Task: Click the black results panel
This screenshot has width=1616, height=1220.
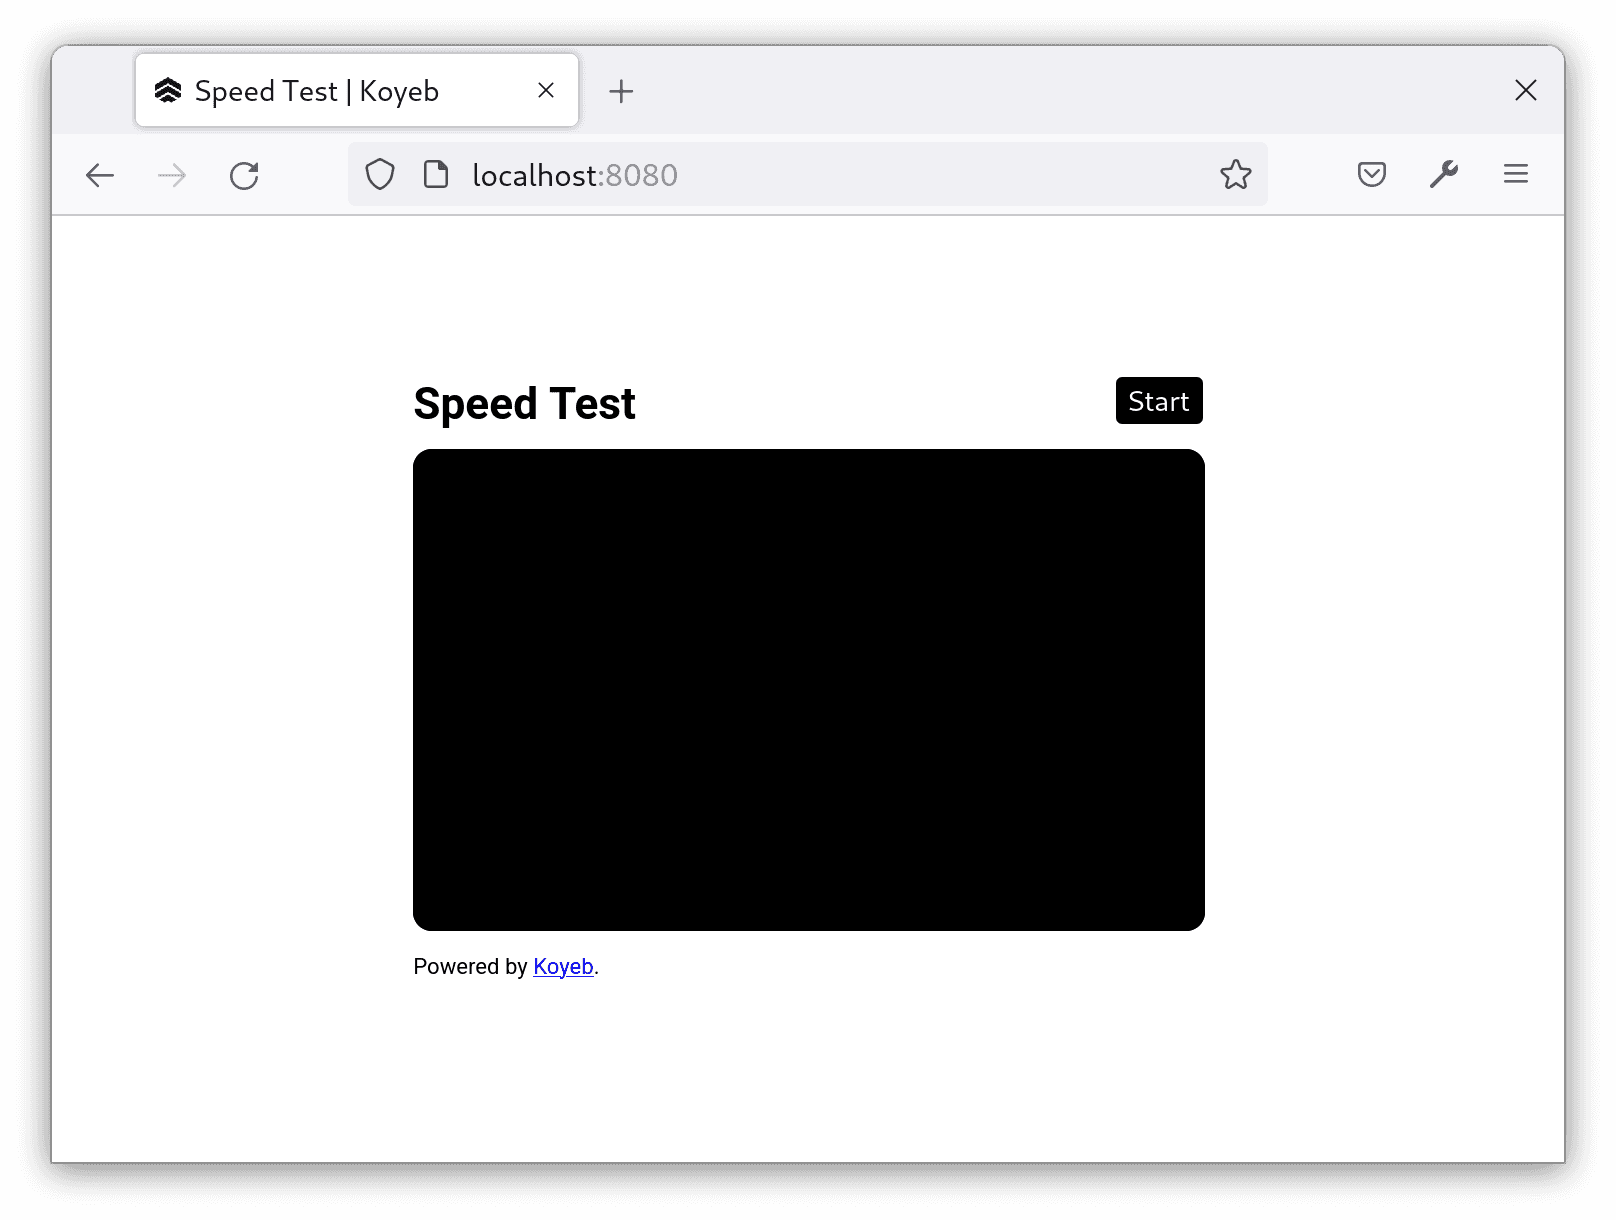Action: click(x=808, y=690)
